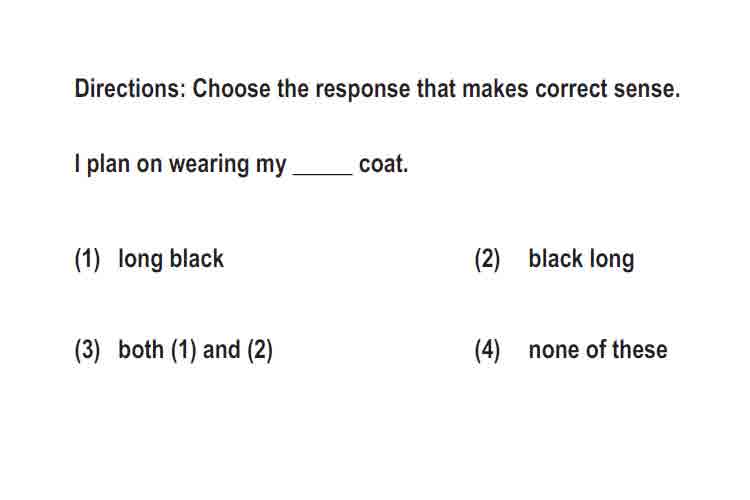Click the word 'plan' in the question
Screen dimensions: 750x500
tap(108, 165)
